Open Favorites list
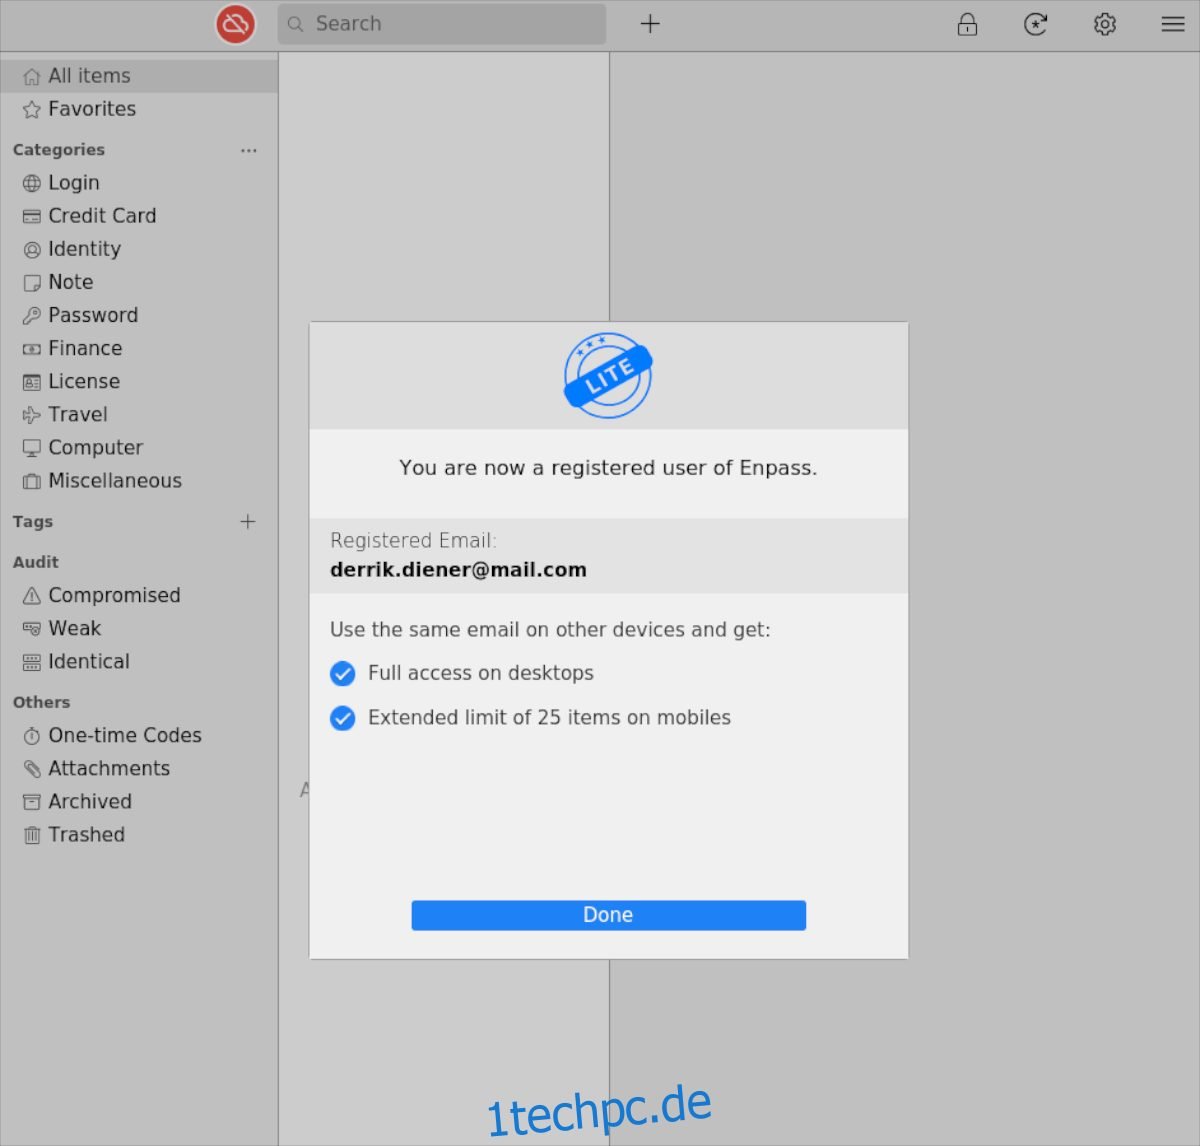This screenshot has width=1200, height=1146. (x=139, y=109)
